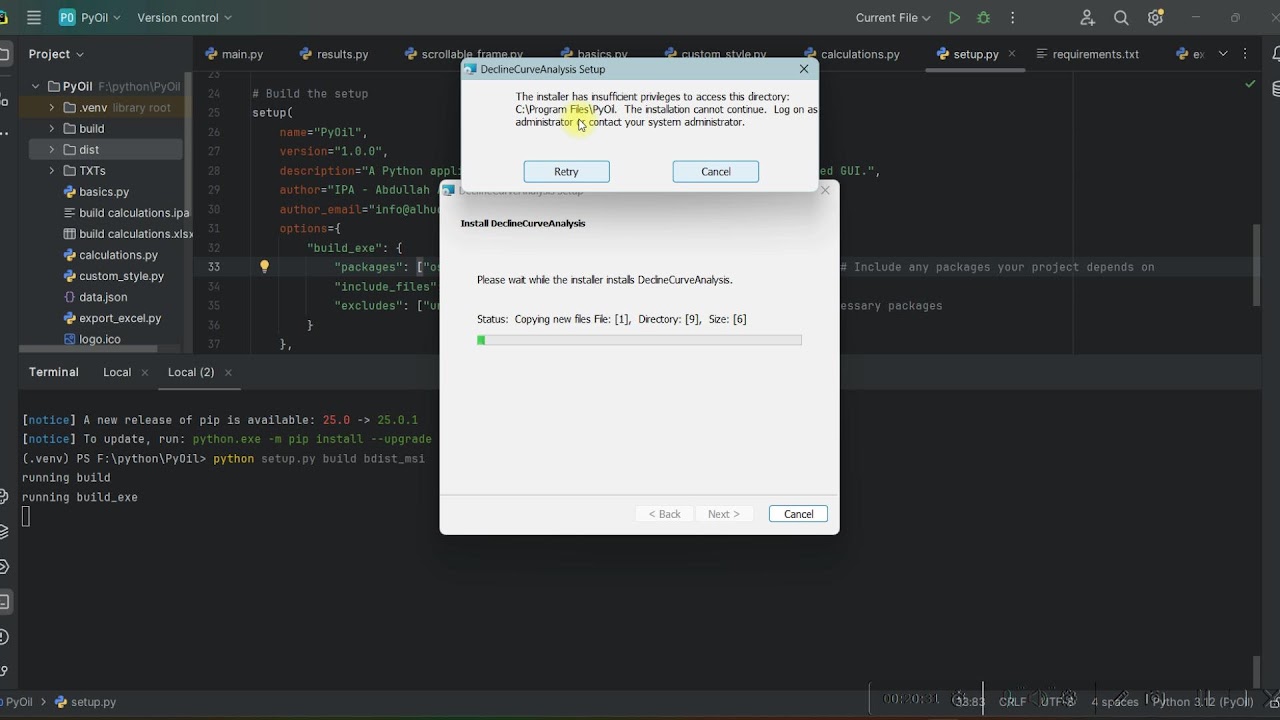Image resolution: width=1280 pixels, height=720 pixels.
Task: Select build calculations.ipa in the Project tree
Action: [x=127, y=212]
